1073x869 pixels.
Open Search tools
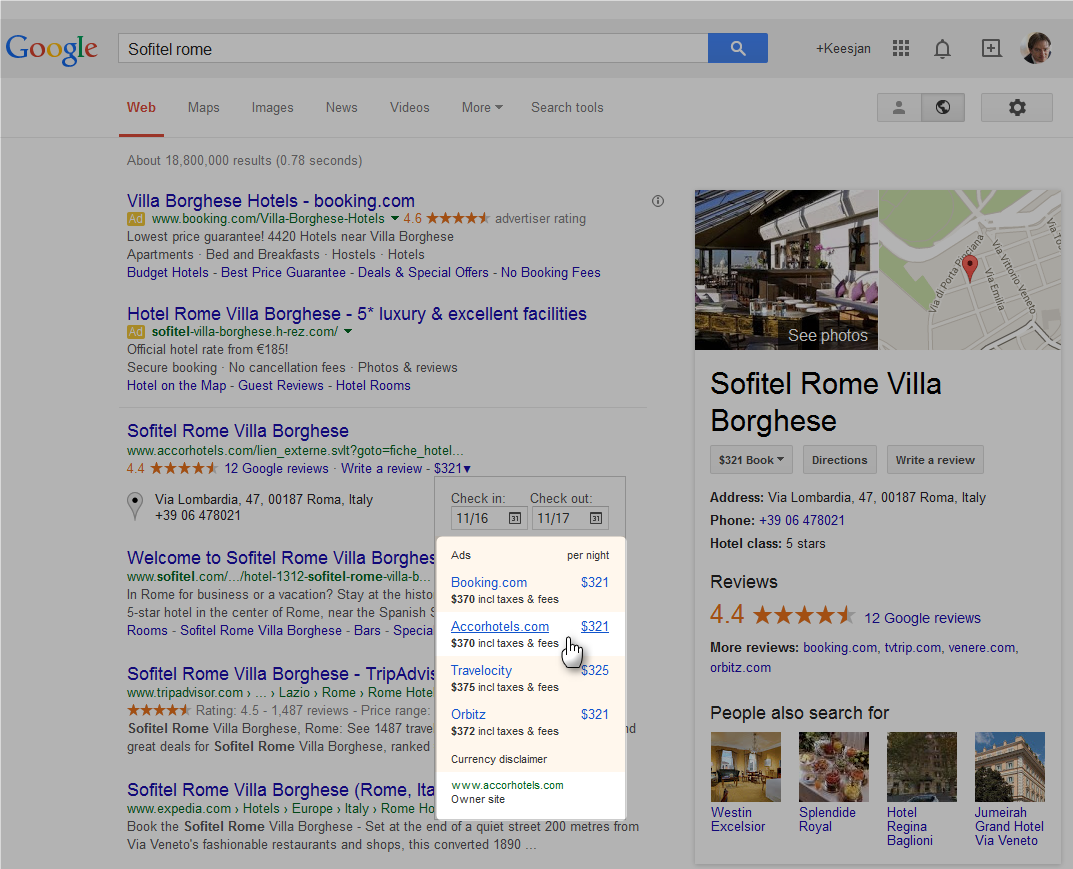pos(567,107)
